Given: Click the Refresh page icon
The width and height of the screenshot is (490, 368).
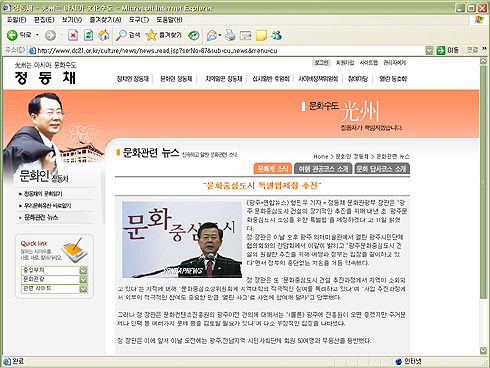Looking at the screenshot, I should [x=88, y=35].
